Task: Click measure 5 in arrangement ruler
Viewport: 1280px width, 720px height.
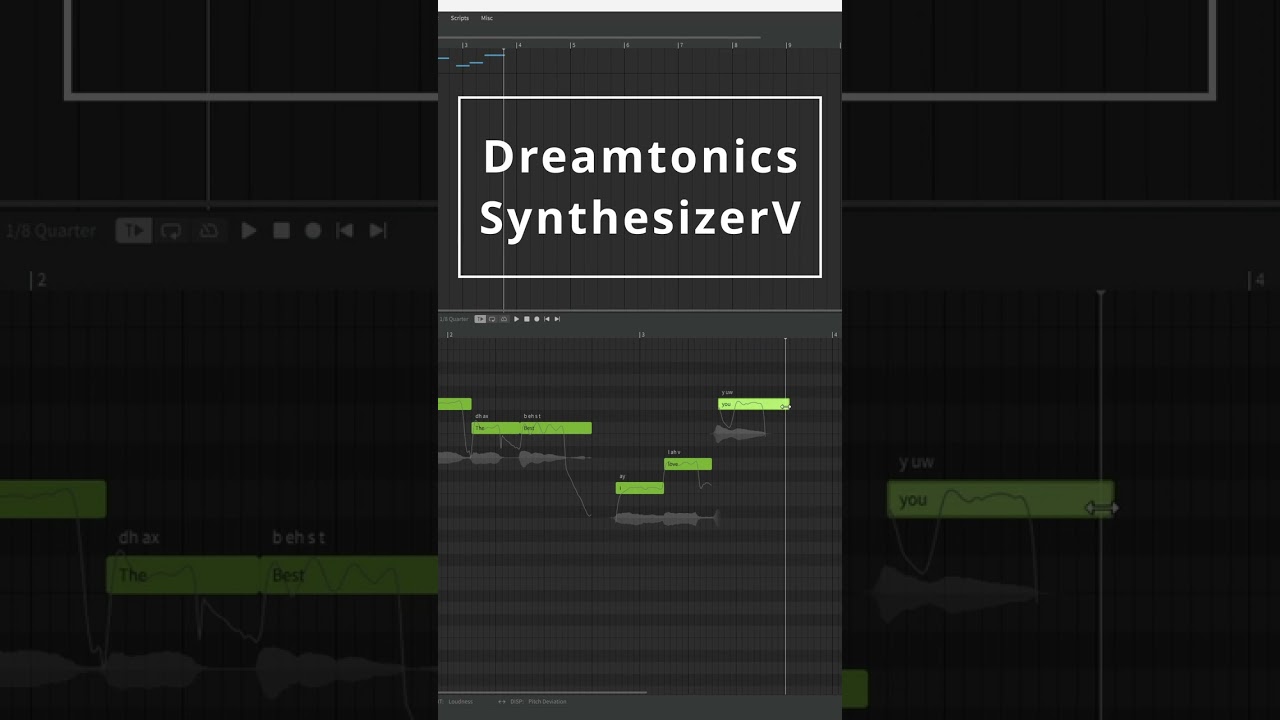Action: point(572,45)
